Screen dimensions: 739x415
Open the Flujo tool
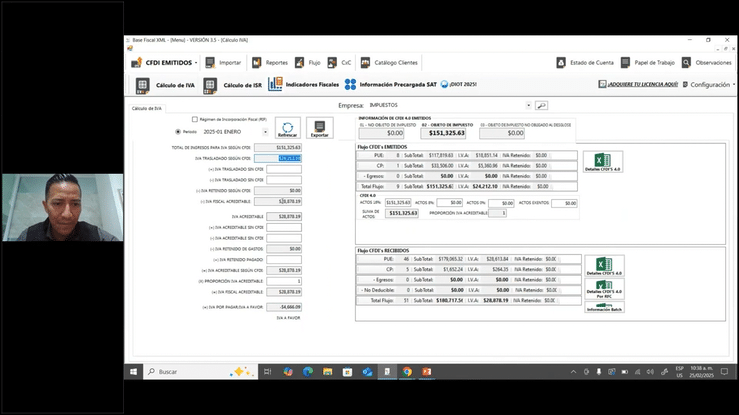tap(307, 63)
